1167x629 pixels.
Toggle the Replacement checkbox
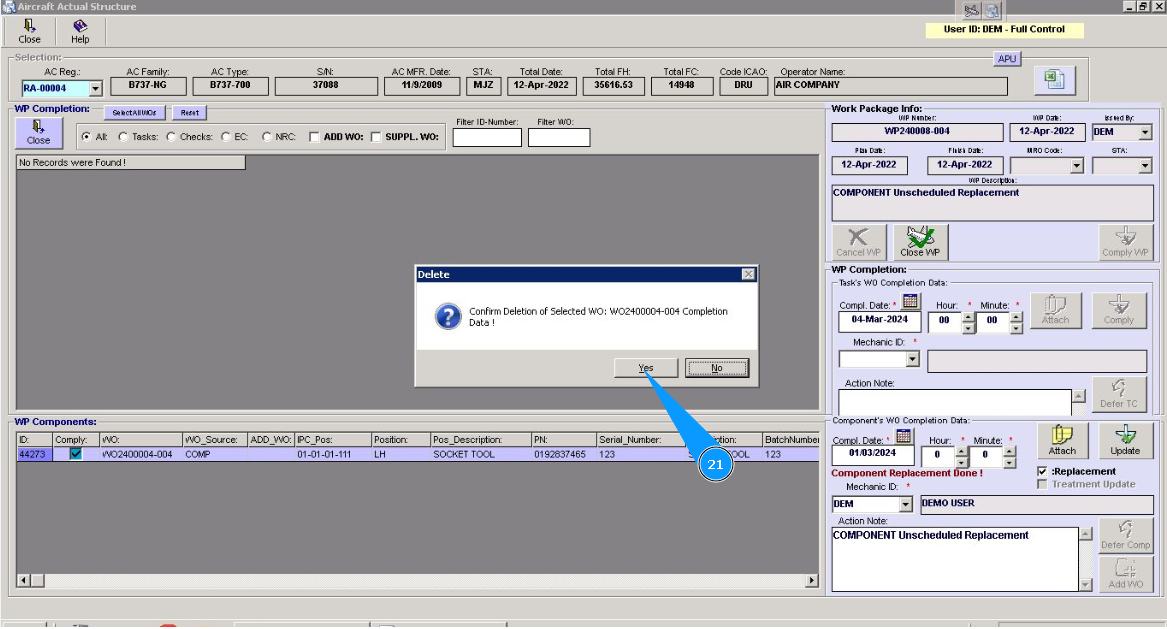[x=1042, y=472]
